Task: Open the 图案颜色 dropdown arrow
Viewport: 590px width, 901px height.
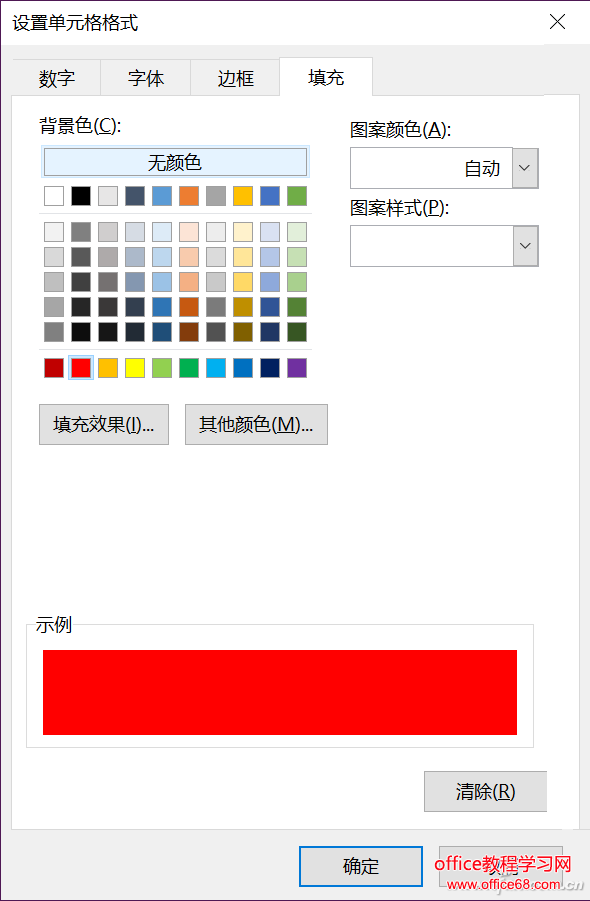Action: pos(525,168)
